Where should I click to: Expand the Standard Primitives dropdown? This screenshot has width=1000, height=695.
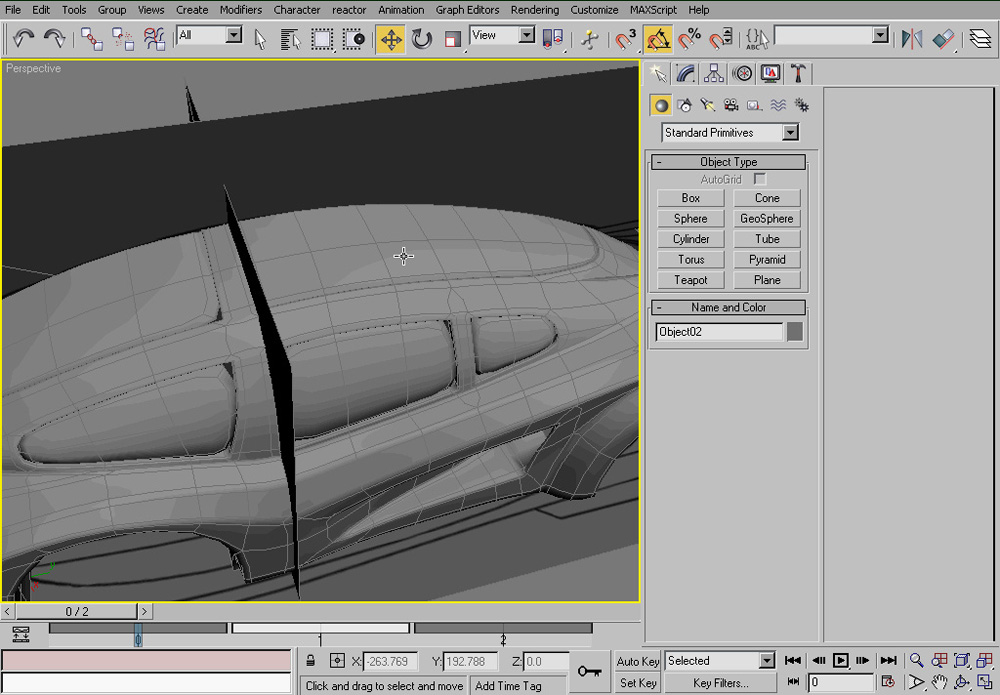click(x=790, y=132)
